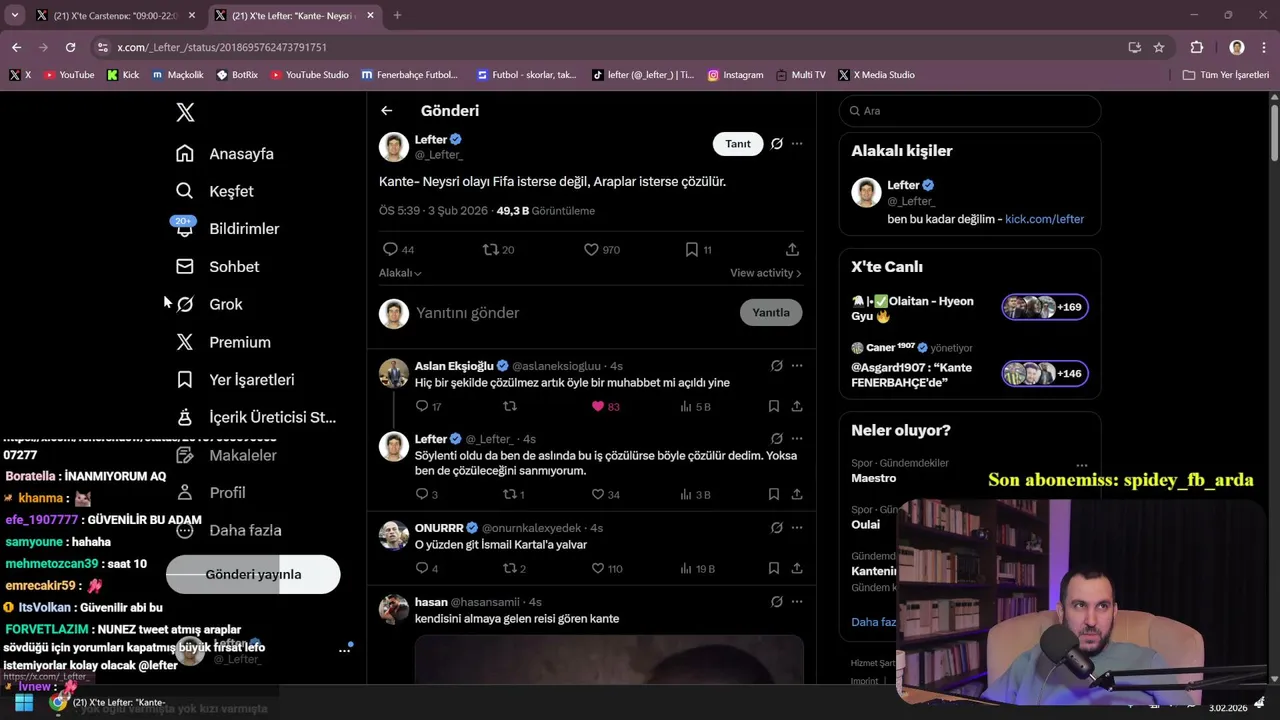Viewport: 1280px width, 720px height.
Task: Click the Yanıtla button
Action: 771,313
